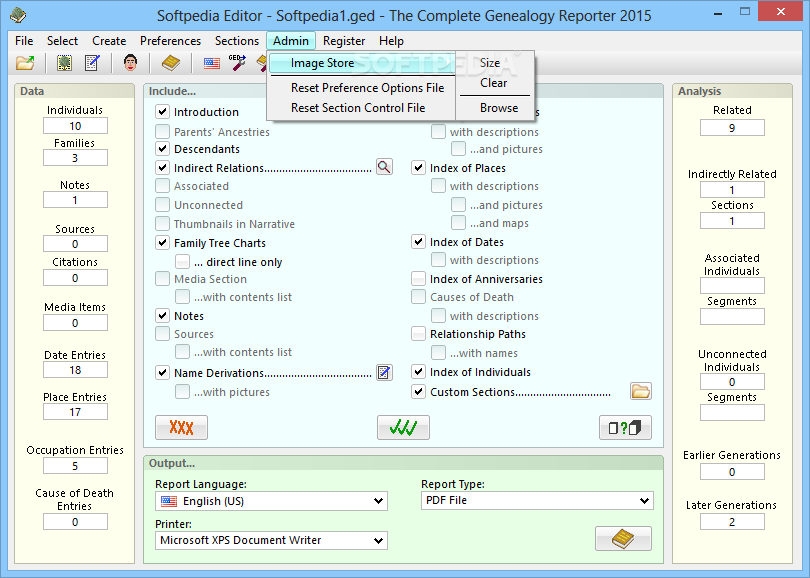Image resolution: width=810 pixels, height=578 pixels.
Task: Open the File menu
Action: [x=24, y=41]
